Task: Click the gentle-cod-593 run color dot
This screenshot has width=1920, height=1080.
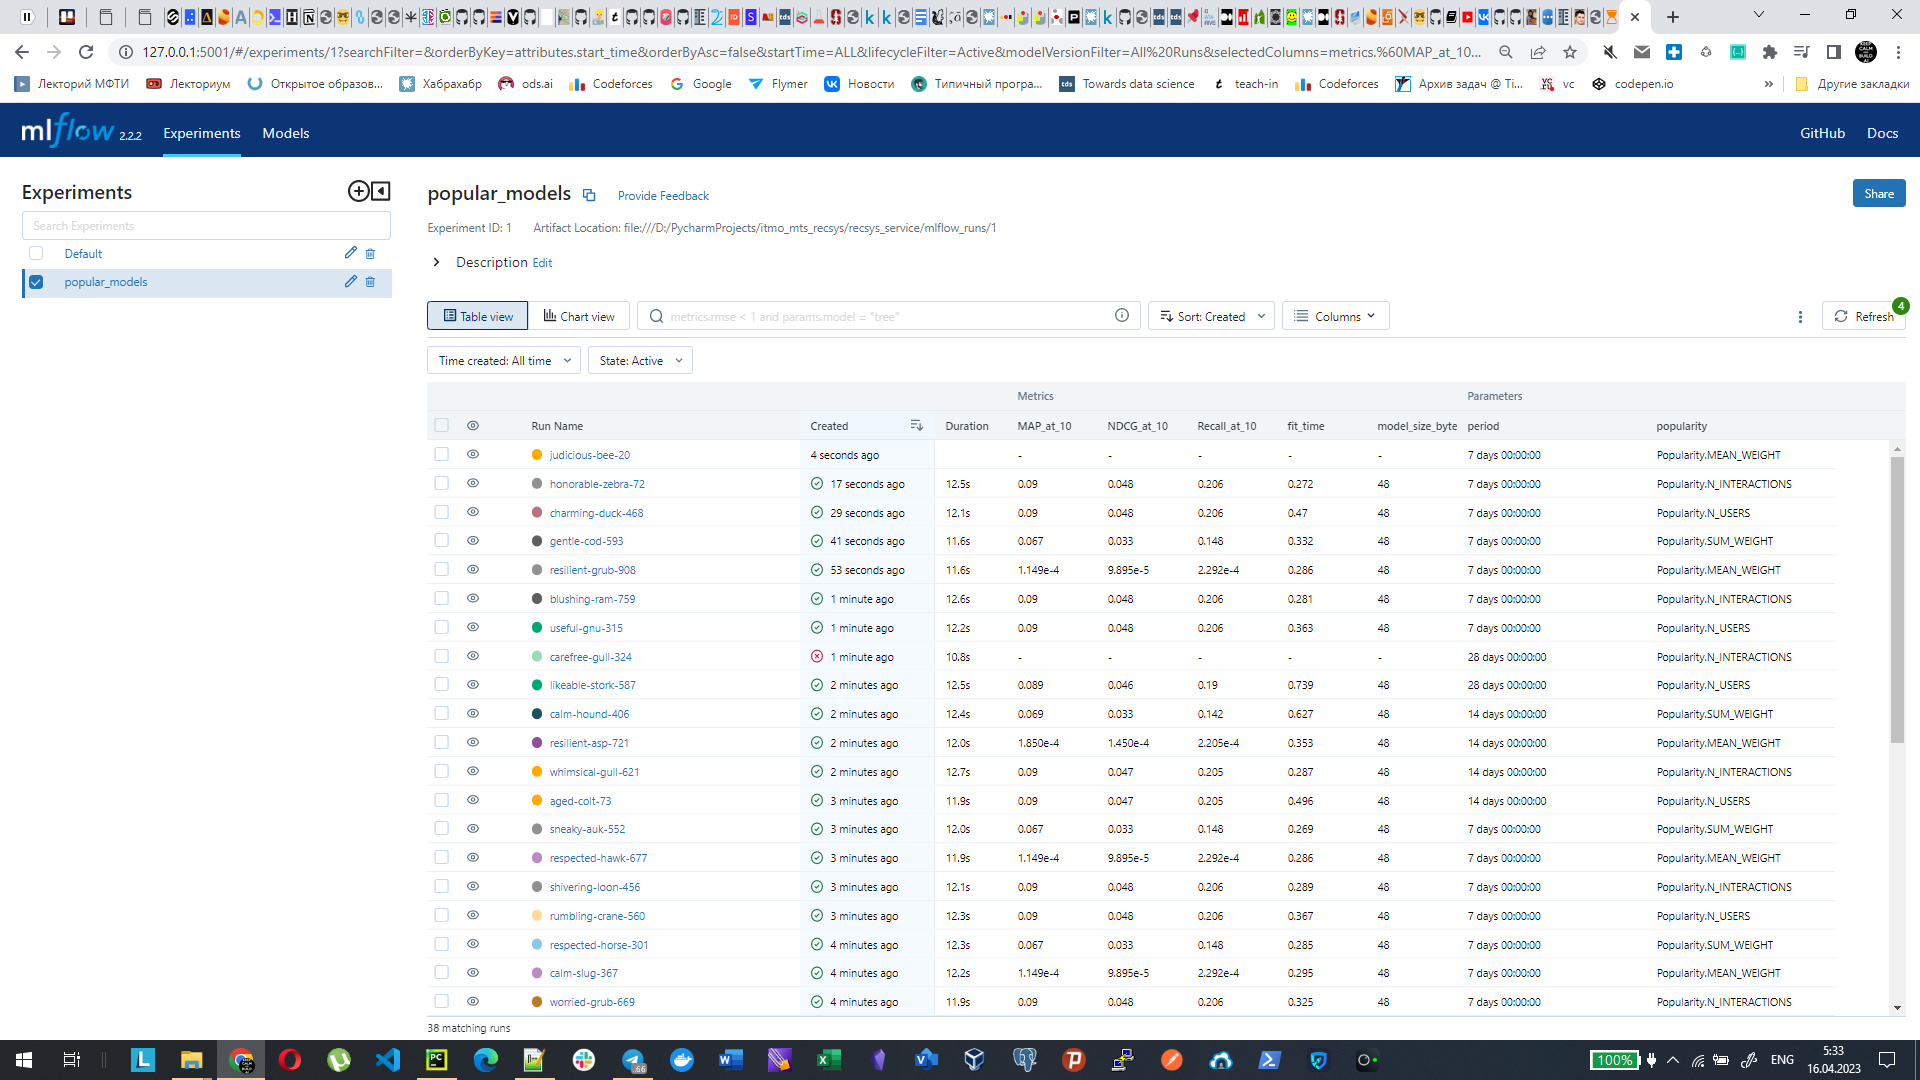Action: pos(537,541)
